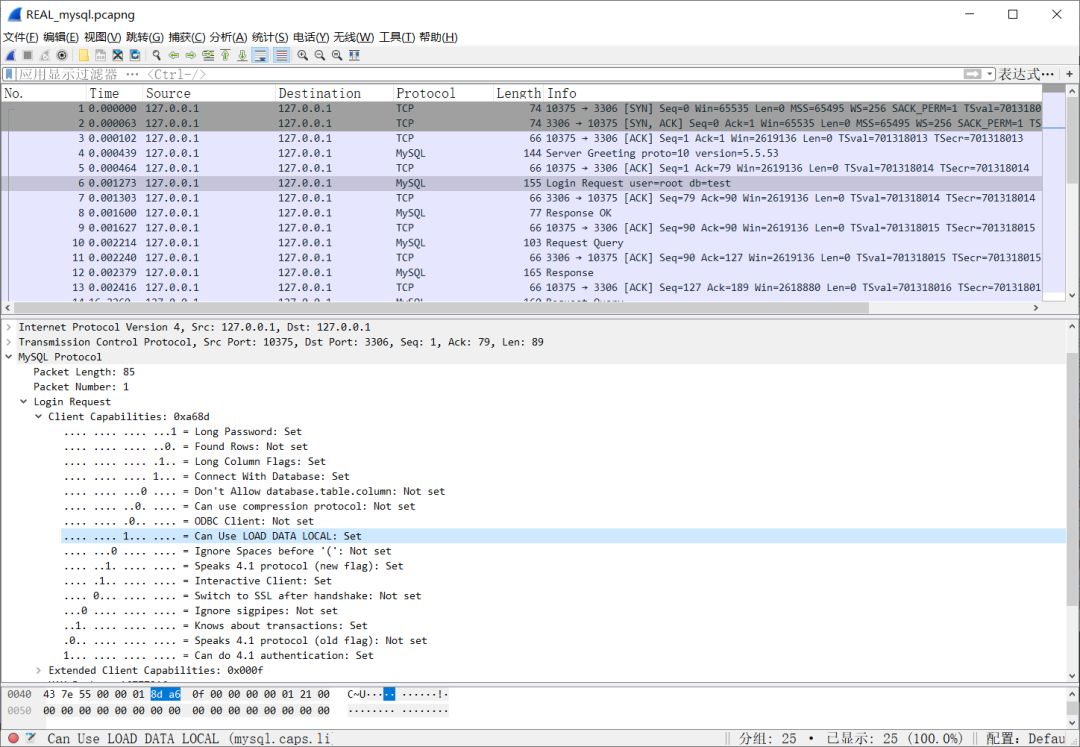Open the 捕获(C) menu
This screenshot has width=1080, height=747.
point(187,37)
